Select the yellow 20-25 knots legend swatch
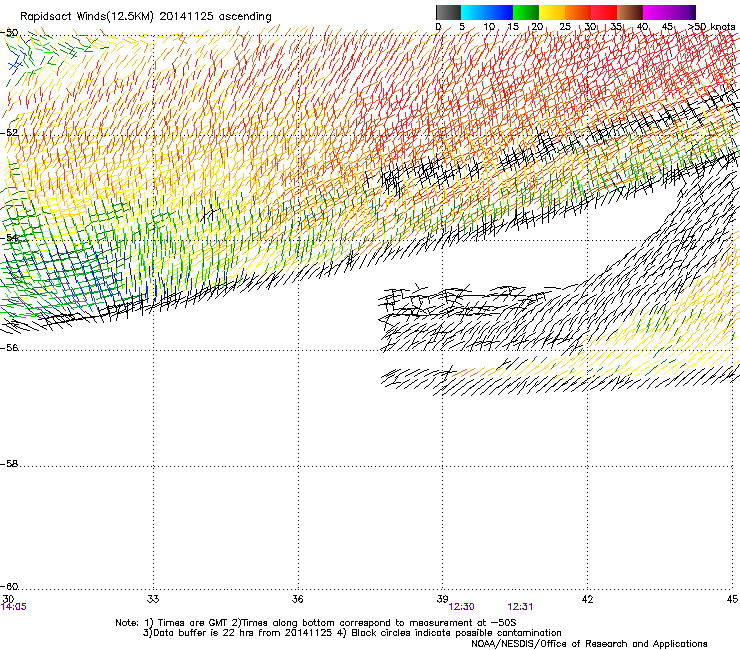The image size is (740, 650). click(x=552, y=12)
